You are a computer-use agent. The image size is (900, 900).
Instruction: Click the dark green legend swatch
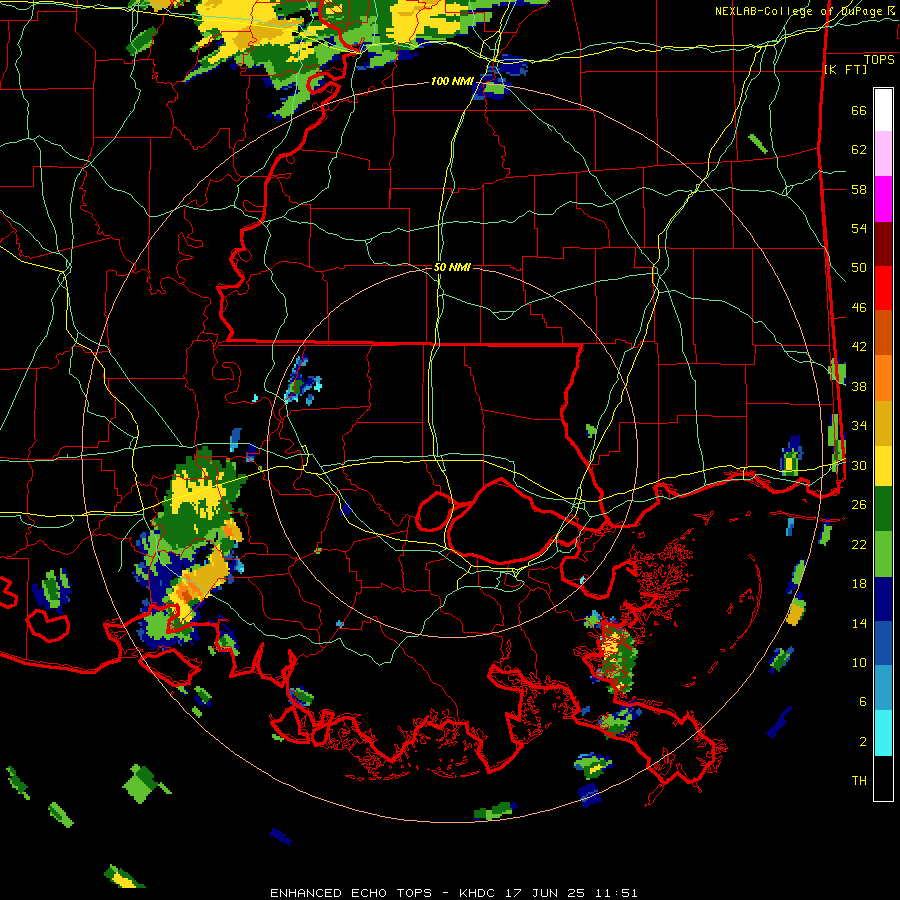883,509
